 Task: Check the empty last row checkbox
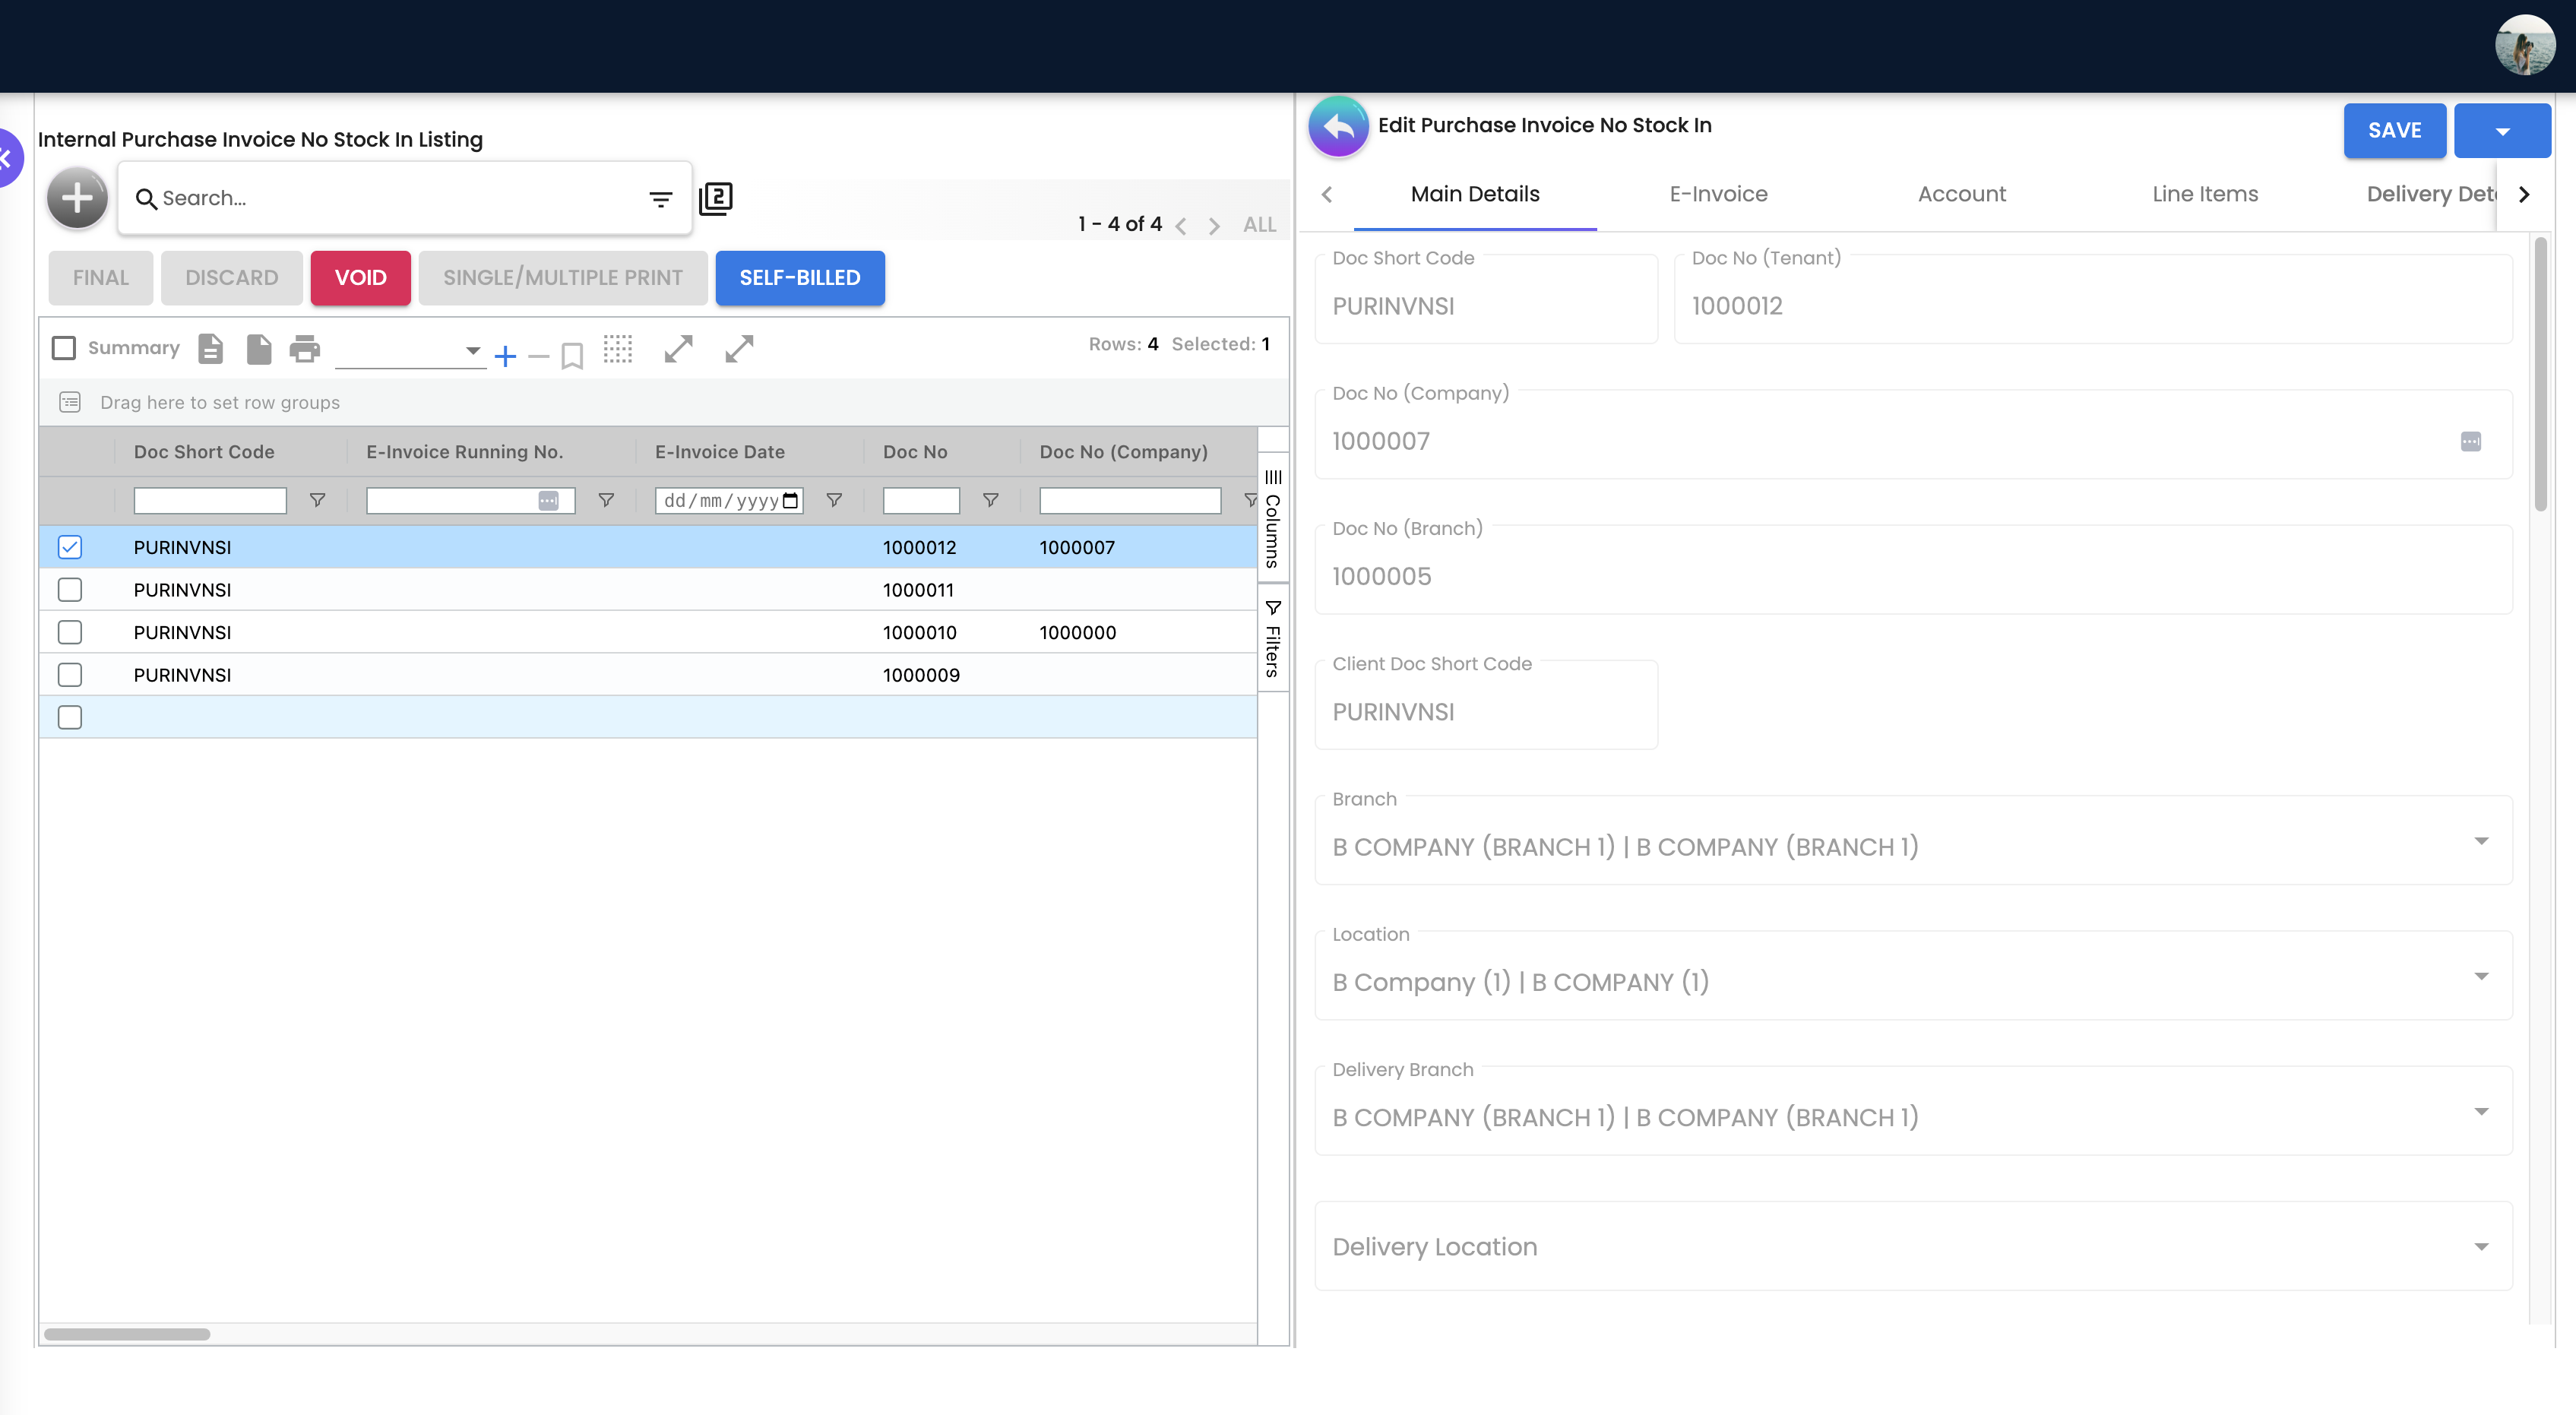tap(70, 717)
